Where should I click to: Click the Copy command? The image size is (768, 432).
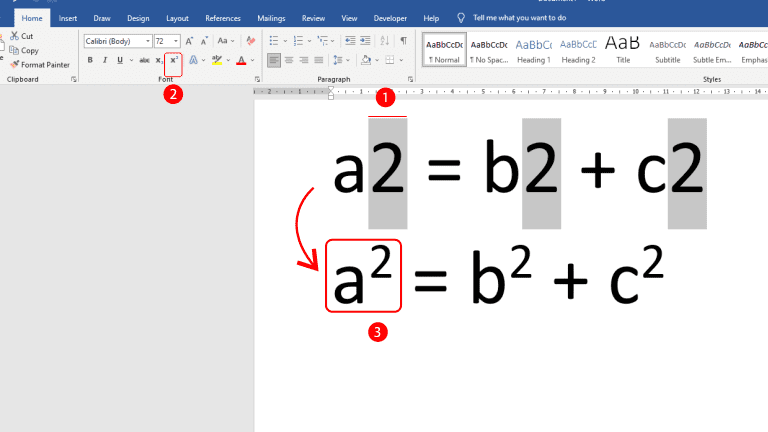[24, 50]
